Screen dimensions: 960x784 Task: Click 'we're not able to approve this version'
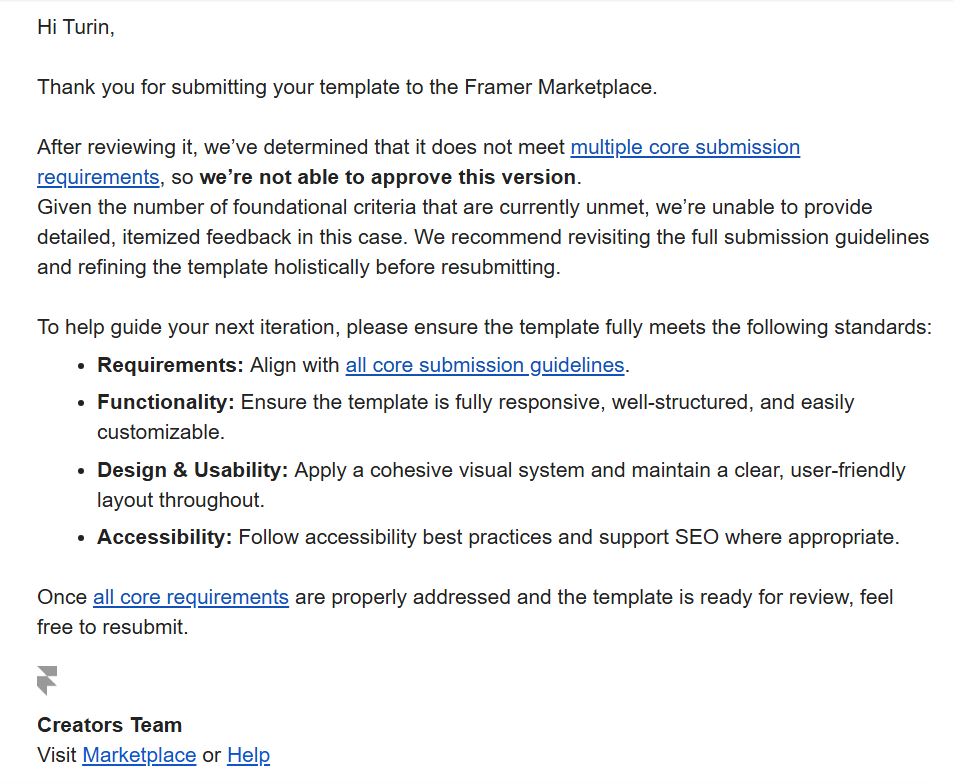point(388,177)
